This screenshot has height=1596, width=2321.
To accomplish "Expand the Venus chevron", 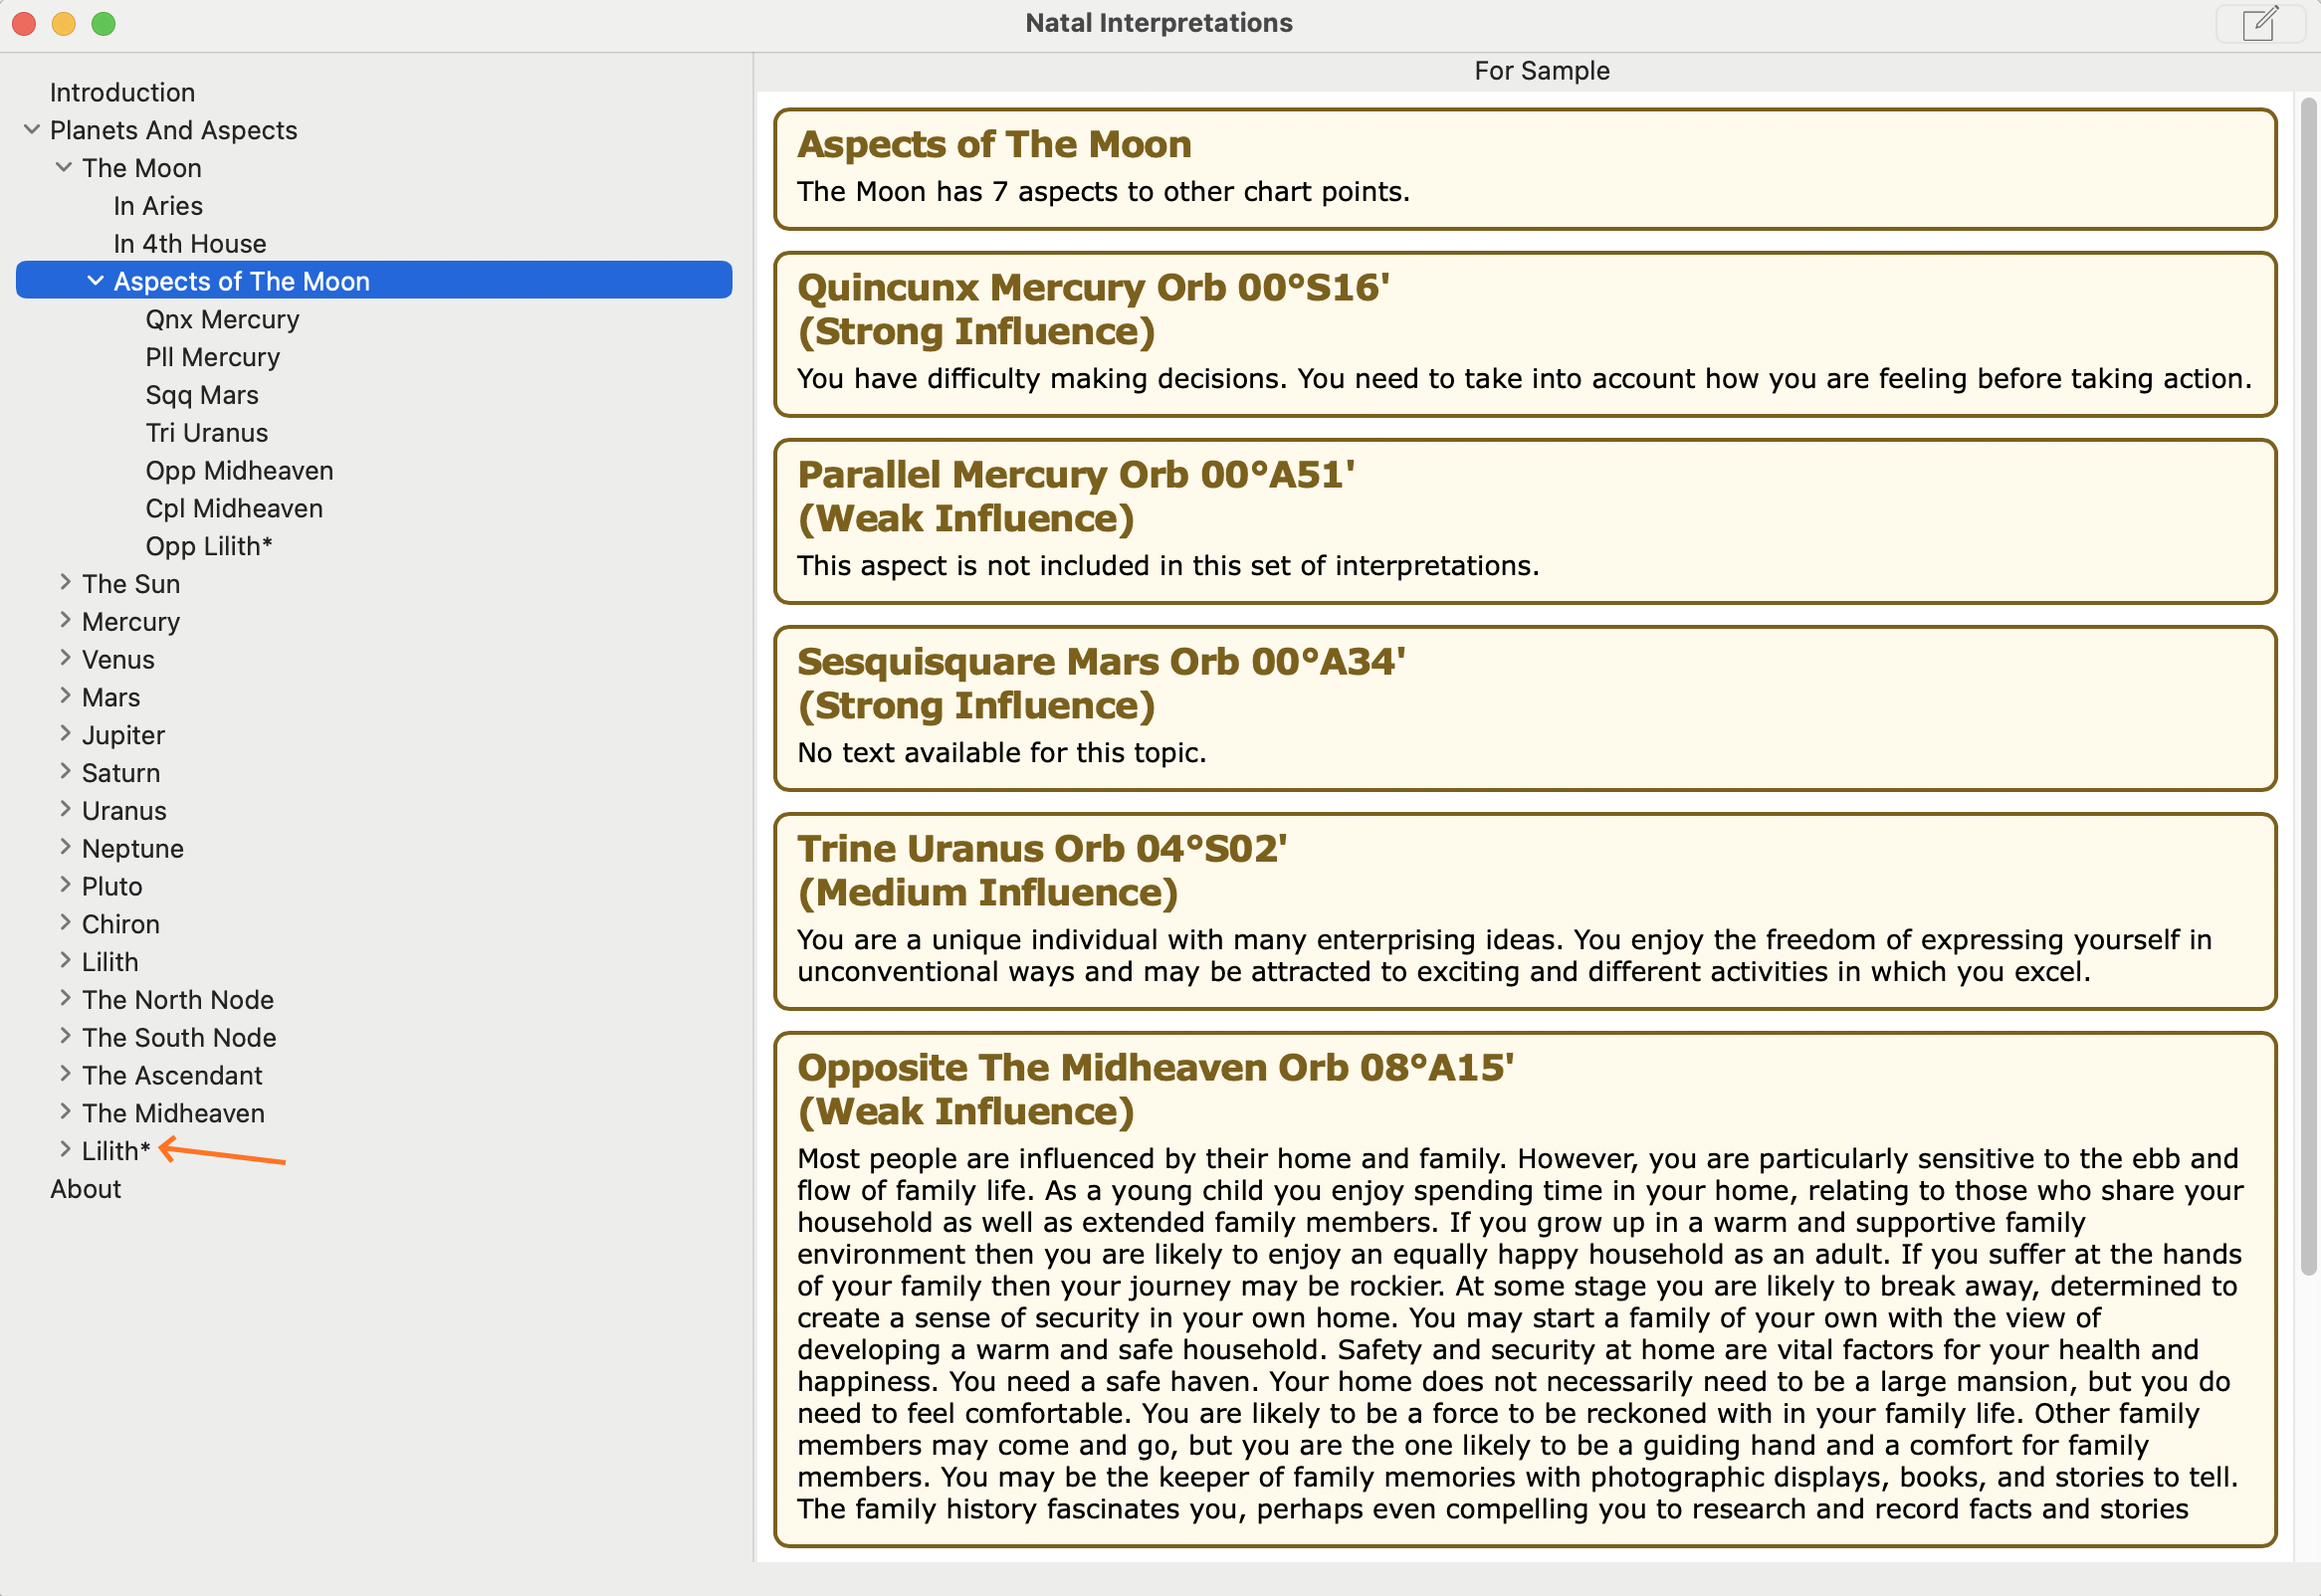I will (65, 659).
